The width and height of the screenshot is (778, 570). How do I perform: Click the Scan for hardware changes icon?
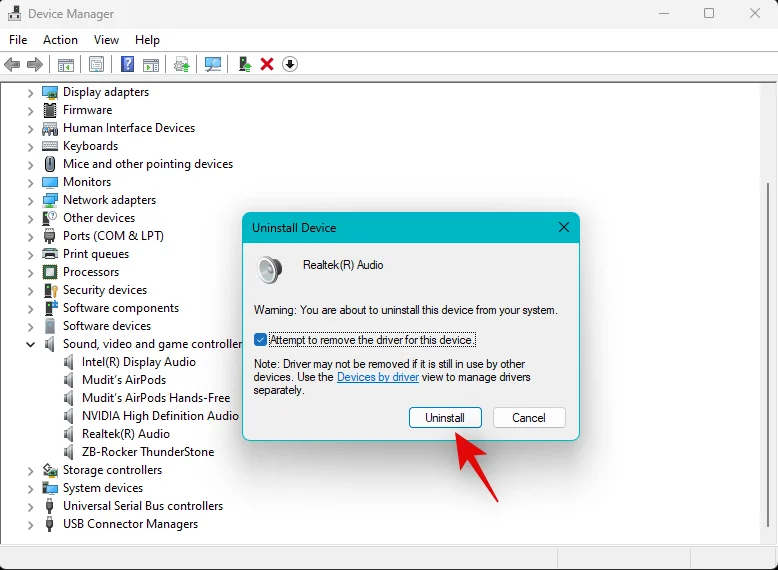point(213,64)
